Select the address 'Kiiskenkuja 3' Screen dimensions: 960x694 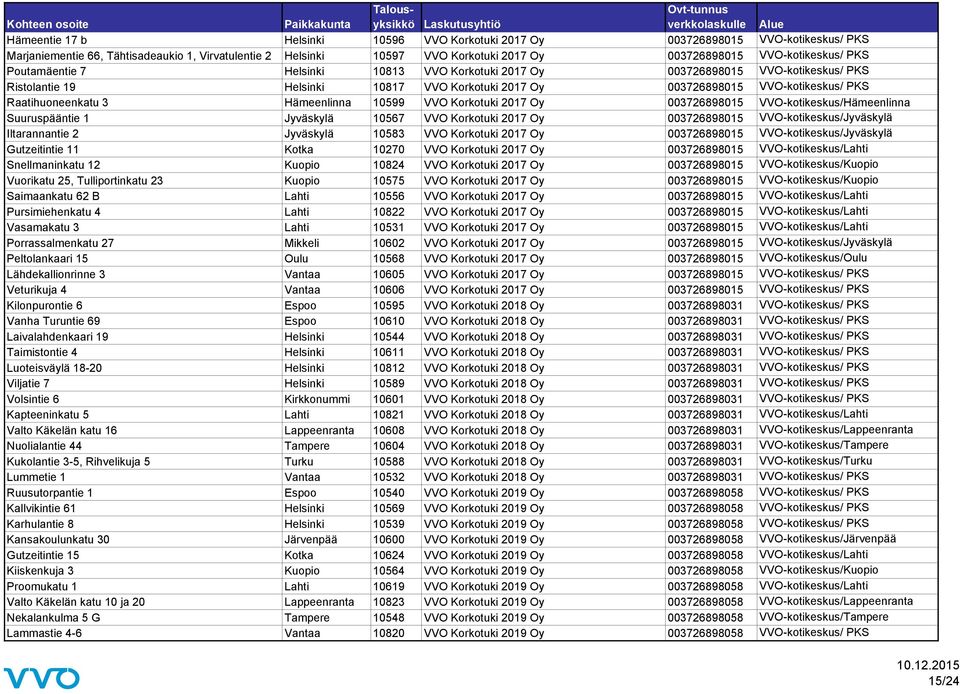(x=40, y=571)
